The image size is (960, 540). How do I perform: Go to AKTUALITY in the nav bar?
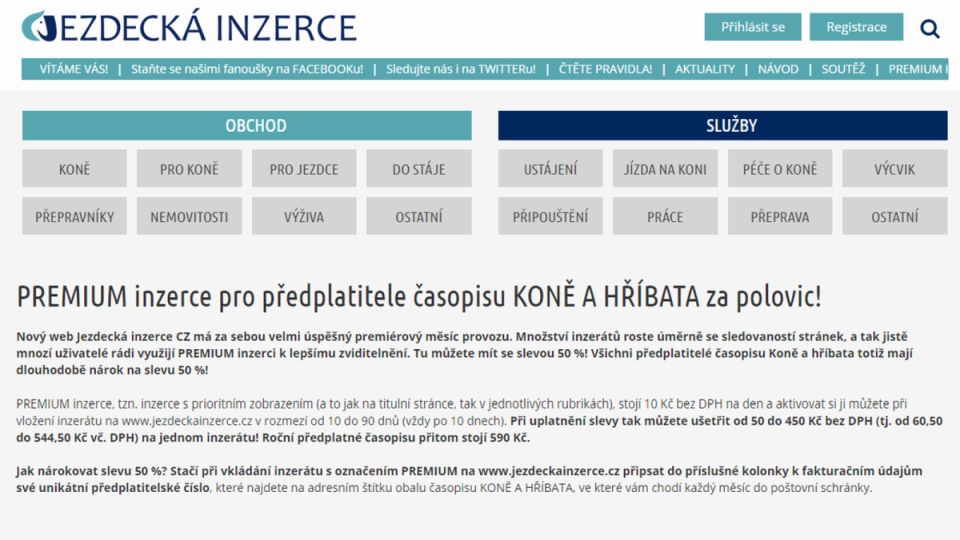click(705, 69)
